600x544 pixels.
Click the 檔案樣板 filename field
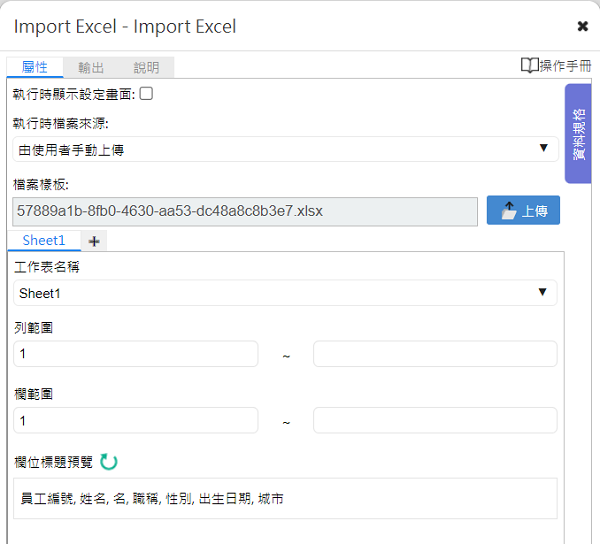pos(245,211)
